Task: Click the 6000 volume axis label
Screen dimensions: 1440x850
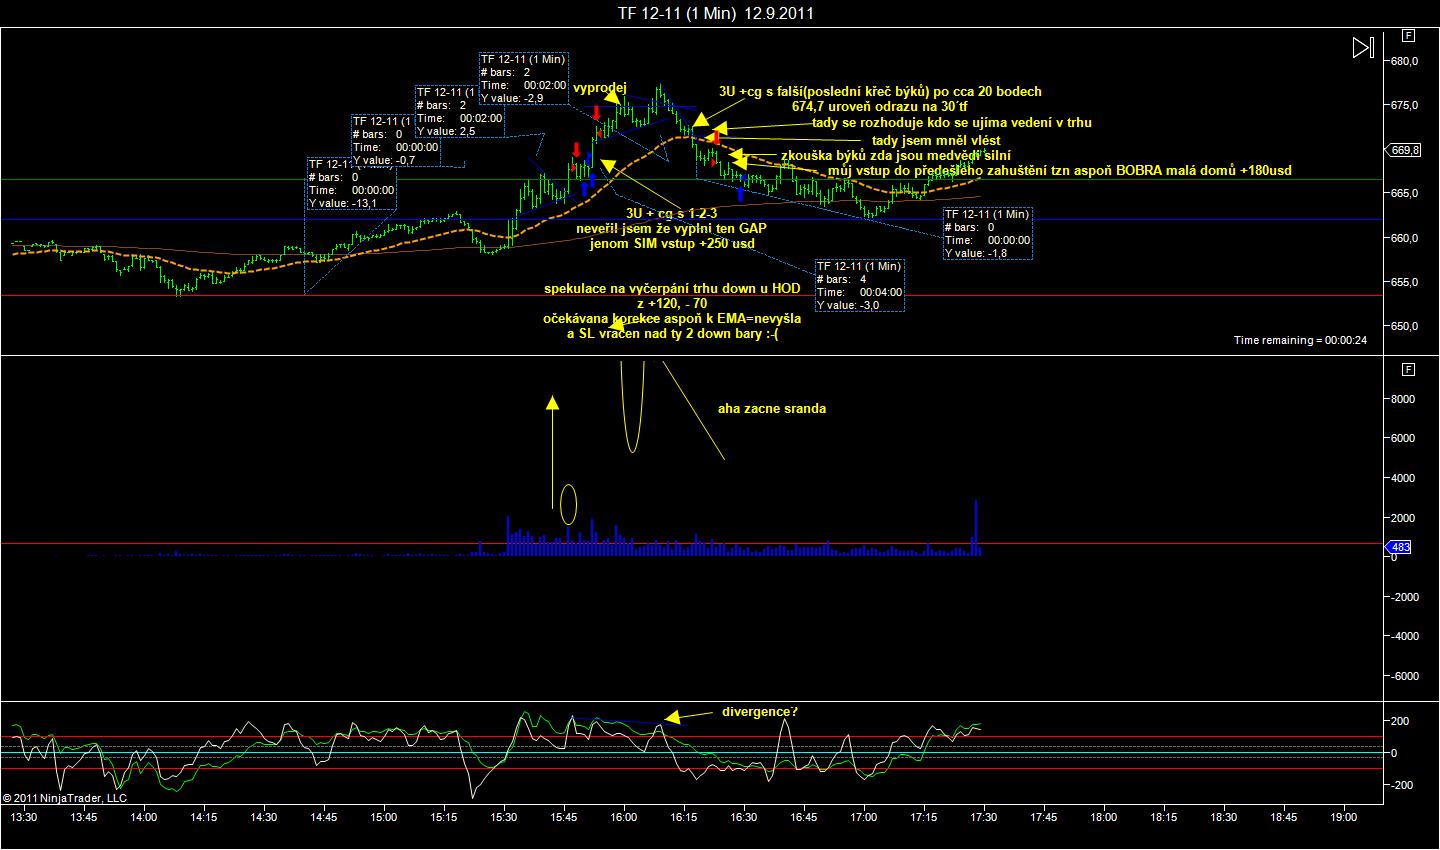Action: (1403, 438)
